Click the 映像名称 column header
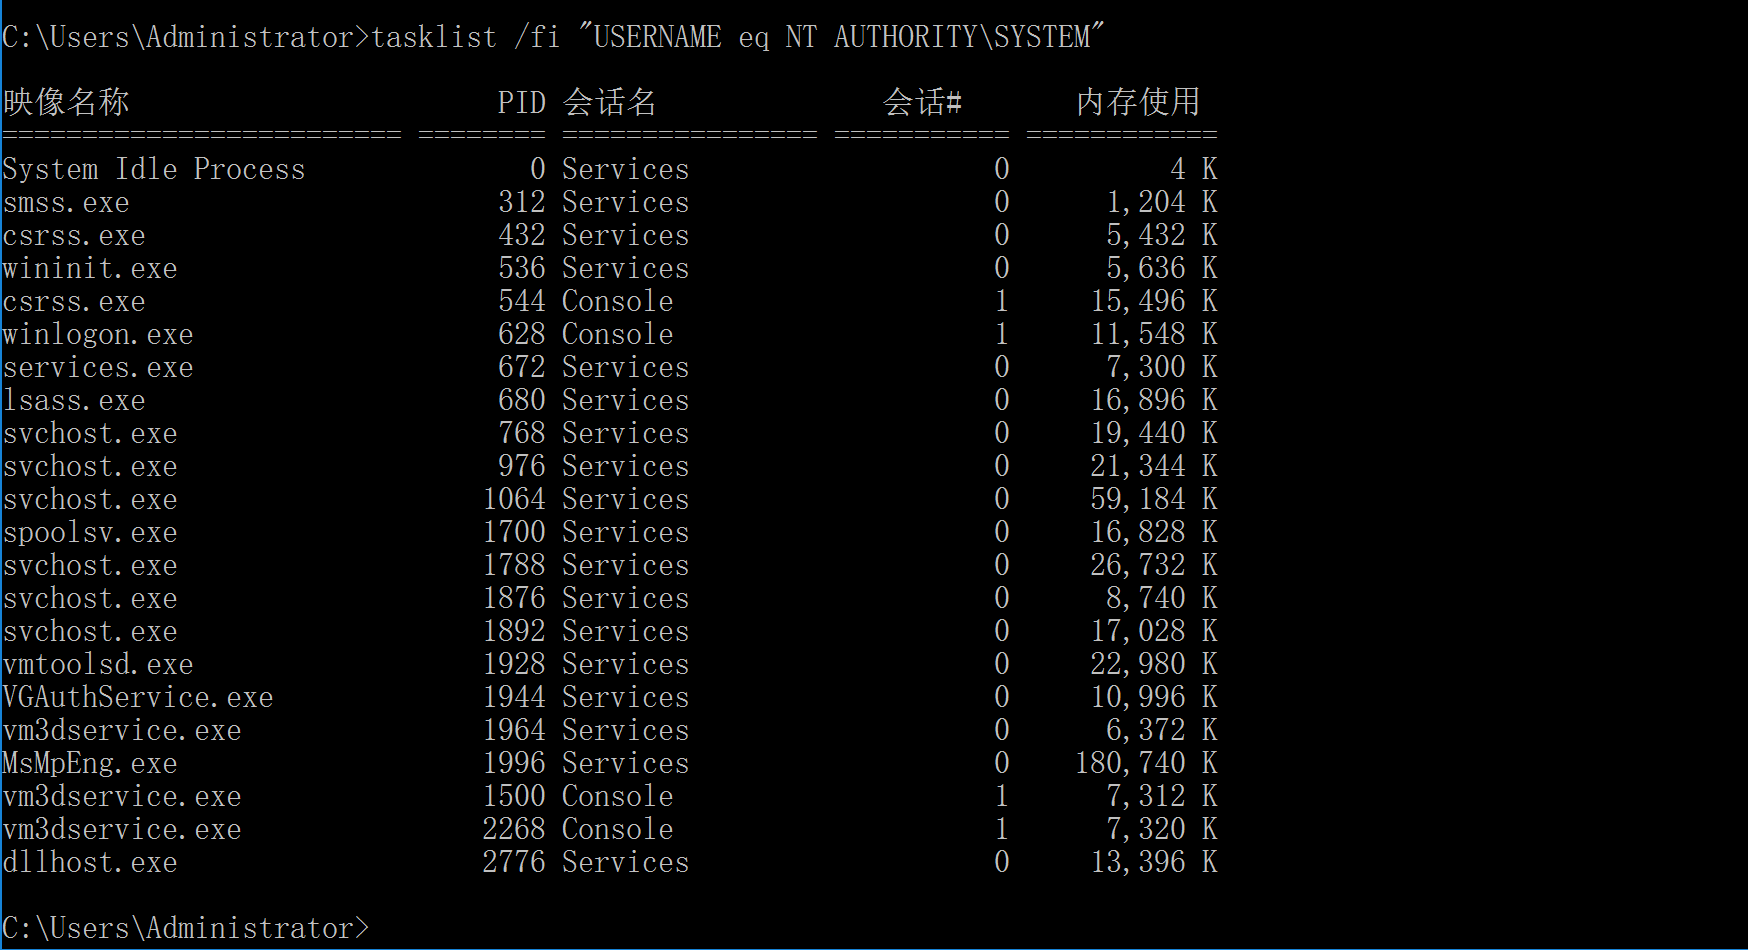The height and width of the screenshot is (950, 1748). tap(66, 102)
